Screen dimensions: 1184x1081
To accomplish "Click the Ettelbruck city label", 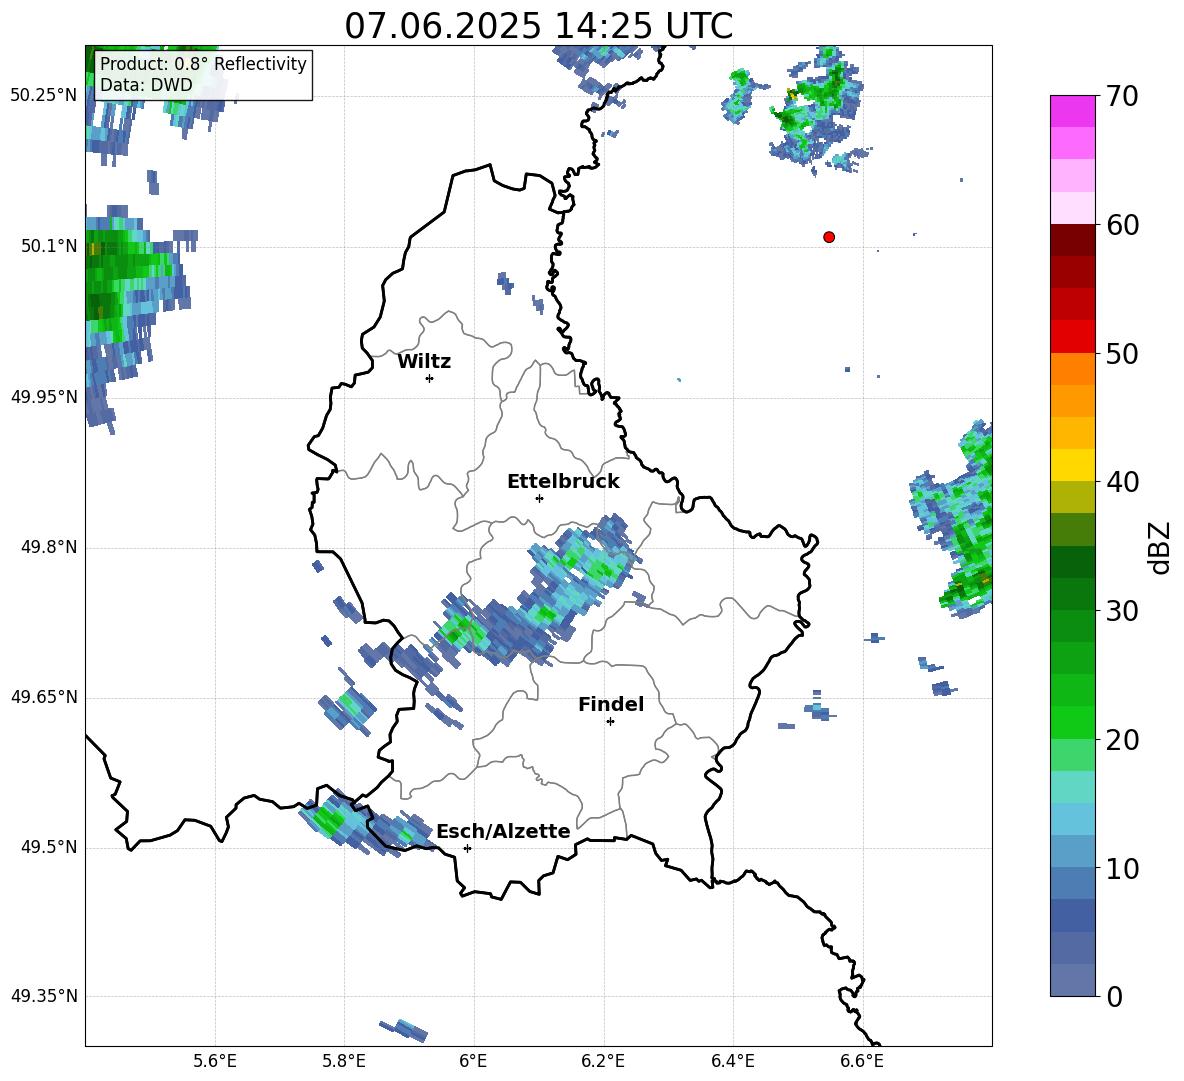I will [563, 482].
